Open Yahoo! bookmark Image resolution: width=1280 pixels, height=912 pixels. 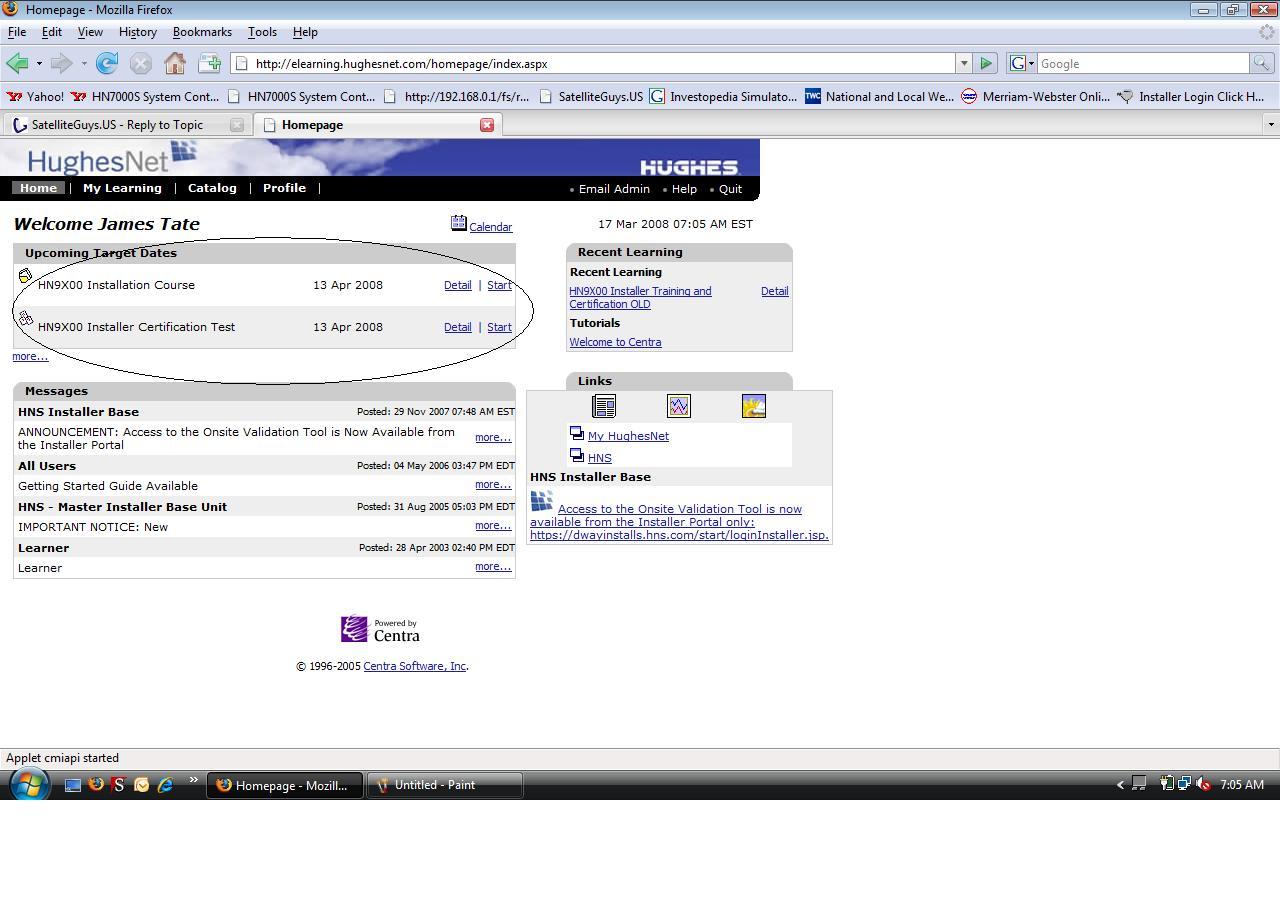pyautogui.click(x=35, y=97)
